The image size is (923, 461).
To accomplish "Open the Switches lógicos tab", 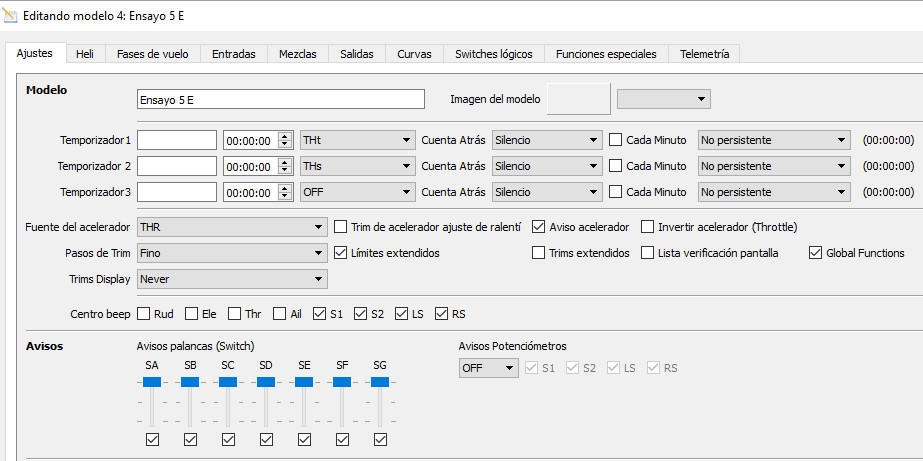I will point(493,54).
